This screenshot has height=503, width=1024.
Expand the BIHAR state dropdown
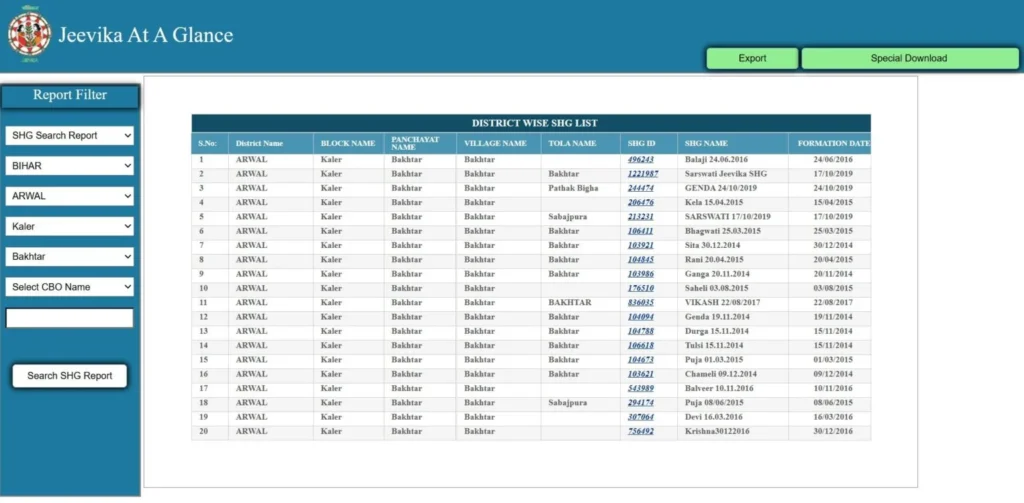tap(69, 166)
